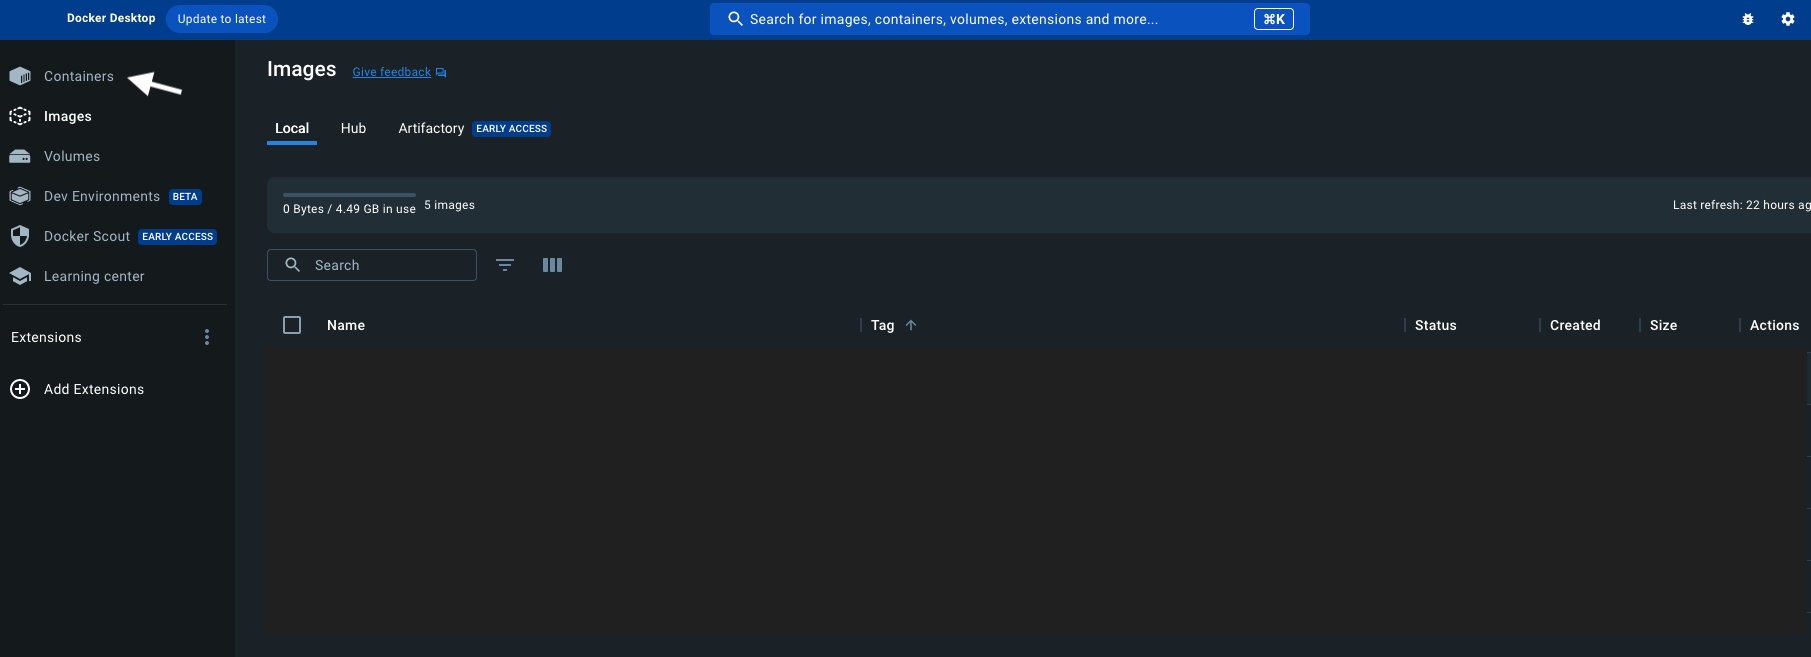The image size is (1811, 657).
Task: Click the 'Last refresh: 22 hours' text
Action: (1741, 205)
